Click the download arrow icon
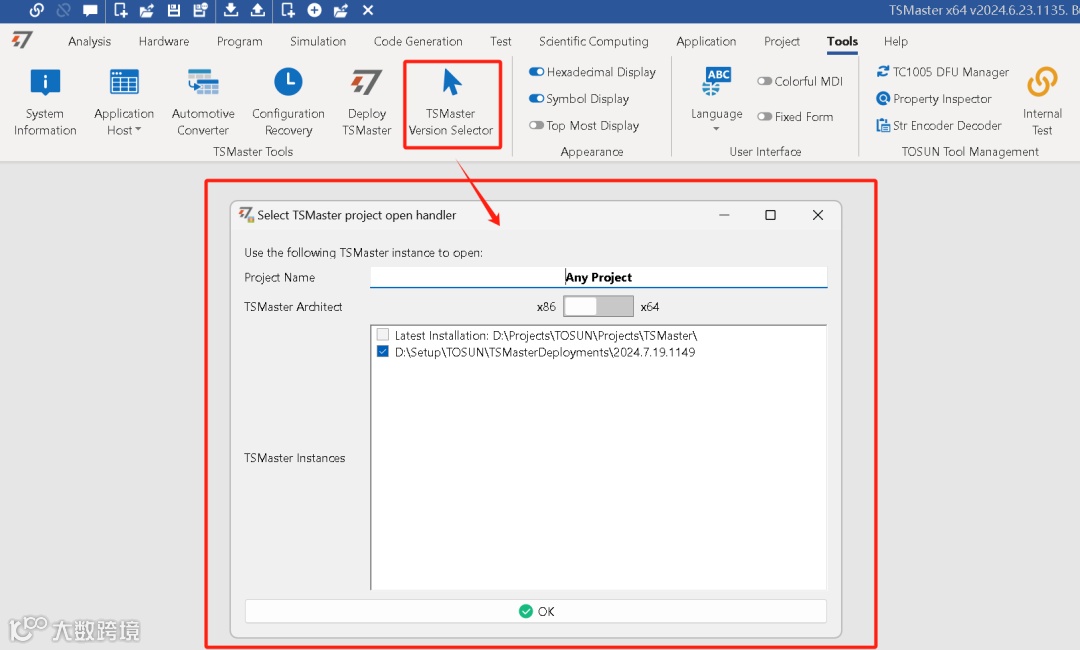1080x650 pixels. pos(231,10)
